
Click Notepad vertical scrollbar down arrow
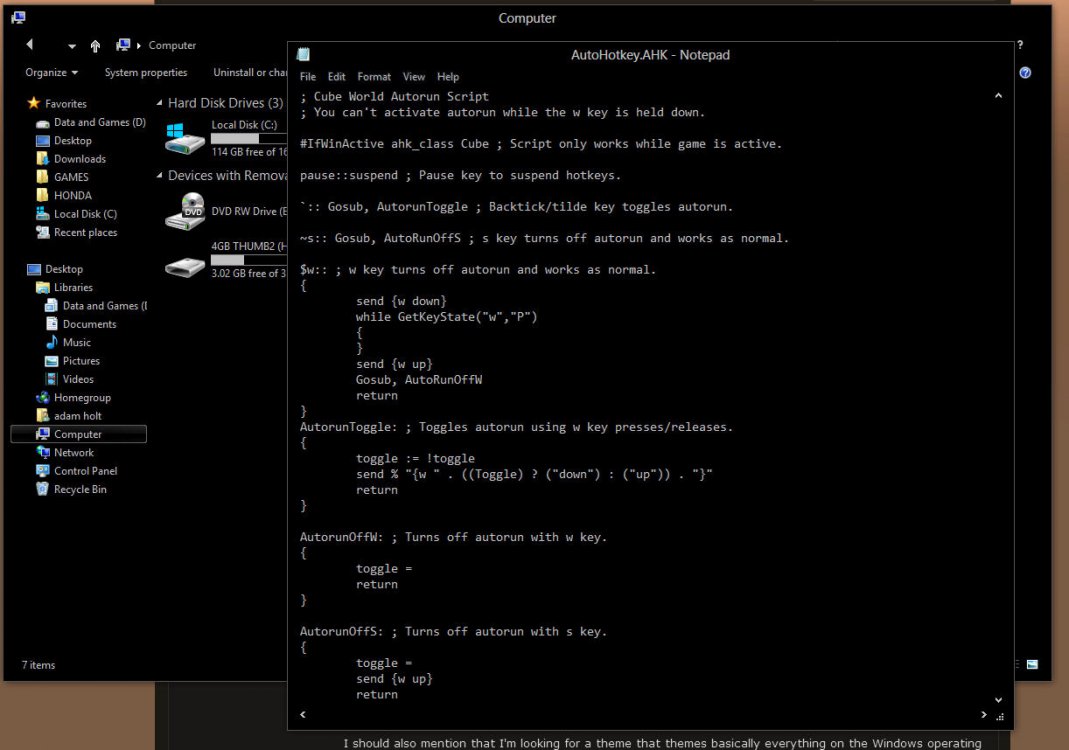pos(998,700)
